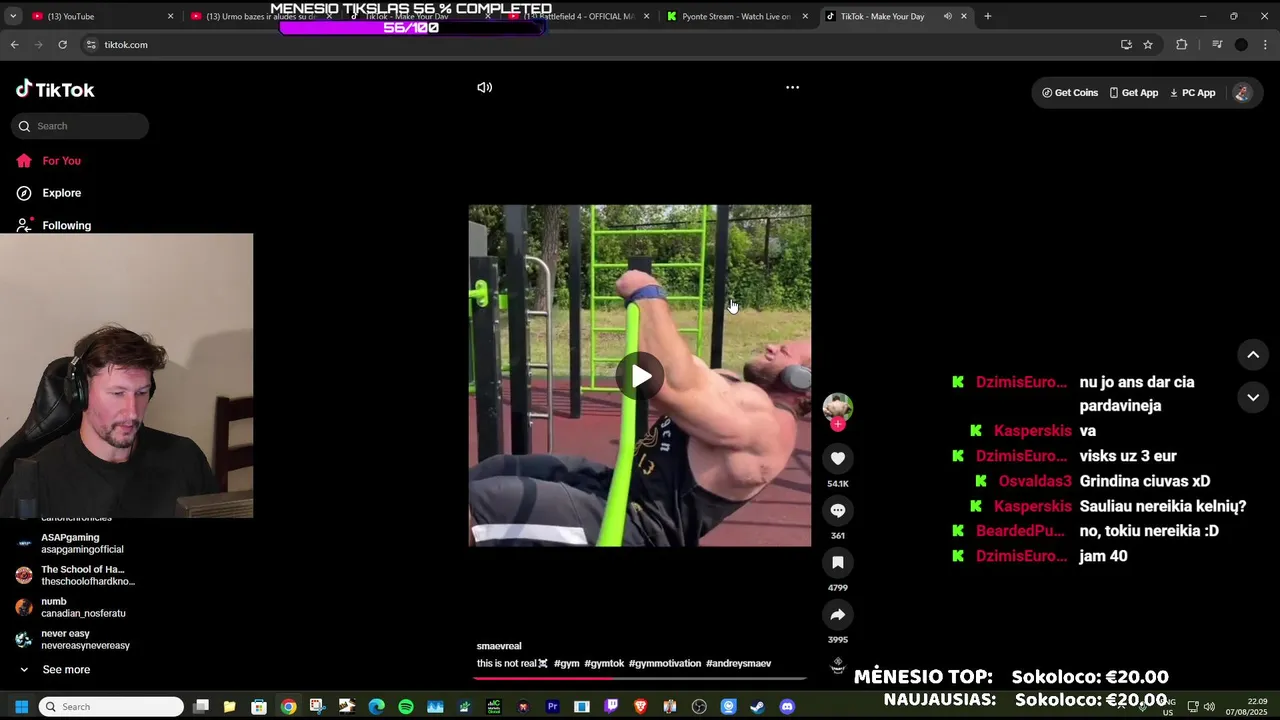Viewport: 1280px width, 720px height.
Task: Open the comments with 361 replies
Action: pyautogui.click(x=838, y=510)
